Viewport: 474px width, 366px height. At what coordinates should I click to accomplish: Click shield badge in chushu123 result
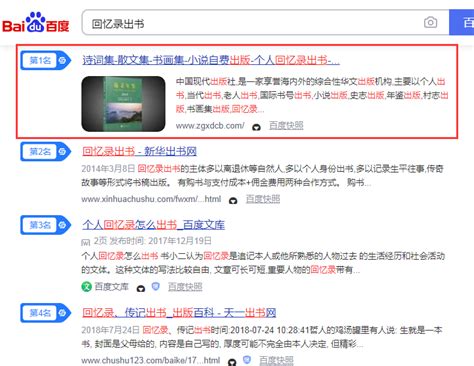247,360
